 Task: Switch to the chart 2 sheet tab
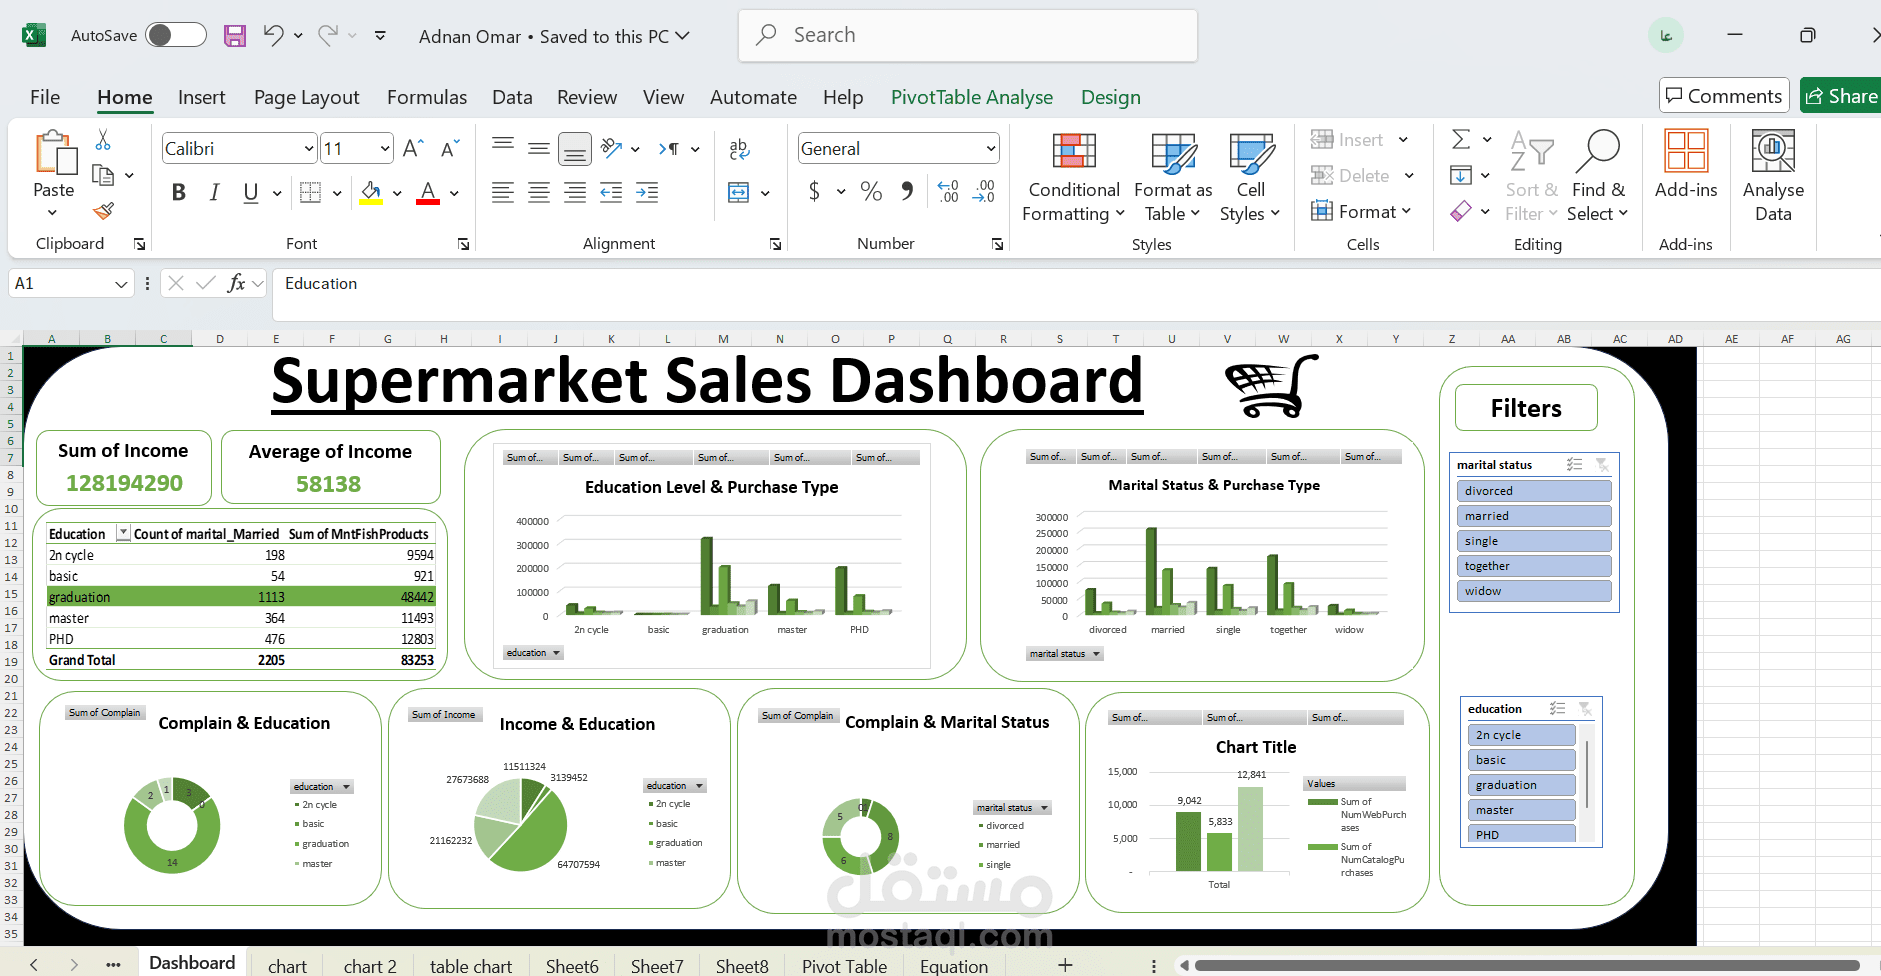tap(370, 966)
